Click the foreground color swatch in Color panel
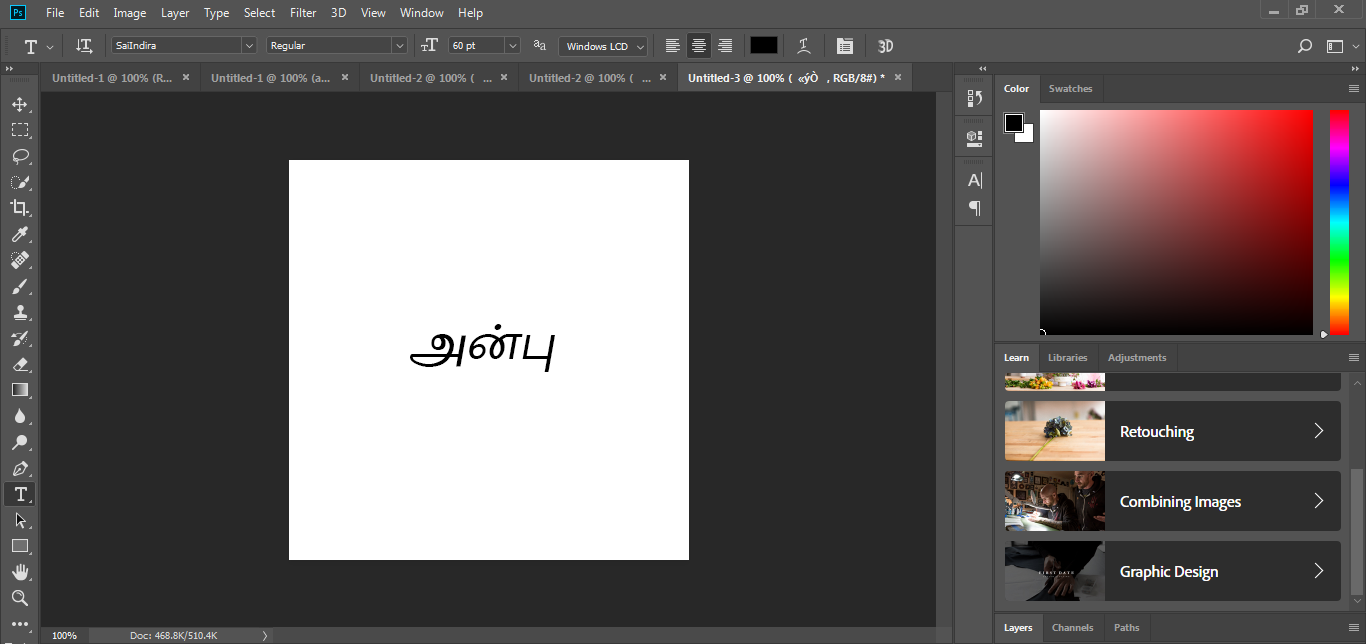 1014,123
